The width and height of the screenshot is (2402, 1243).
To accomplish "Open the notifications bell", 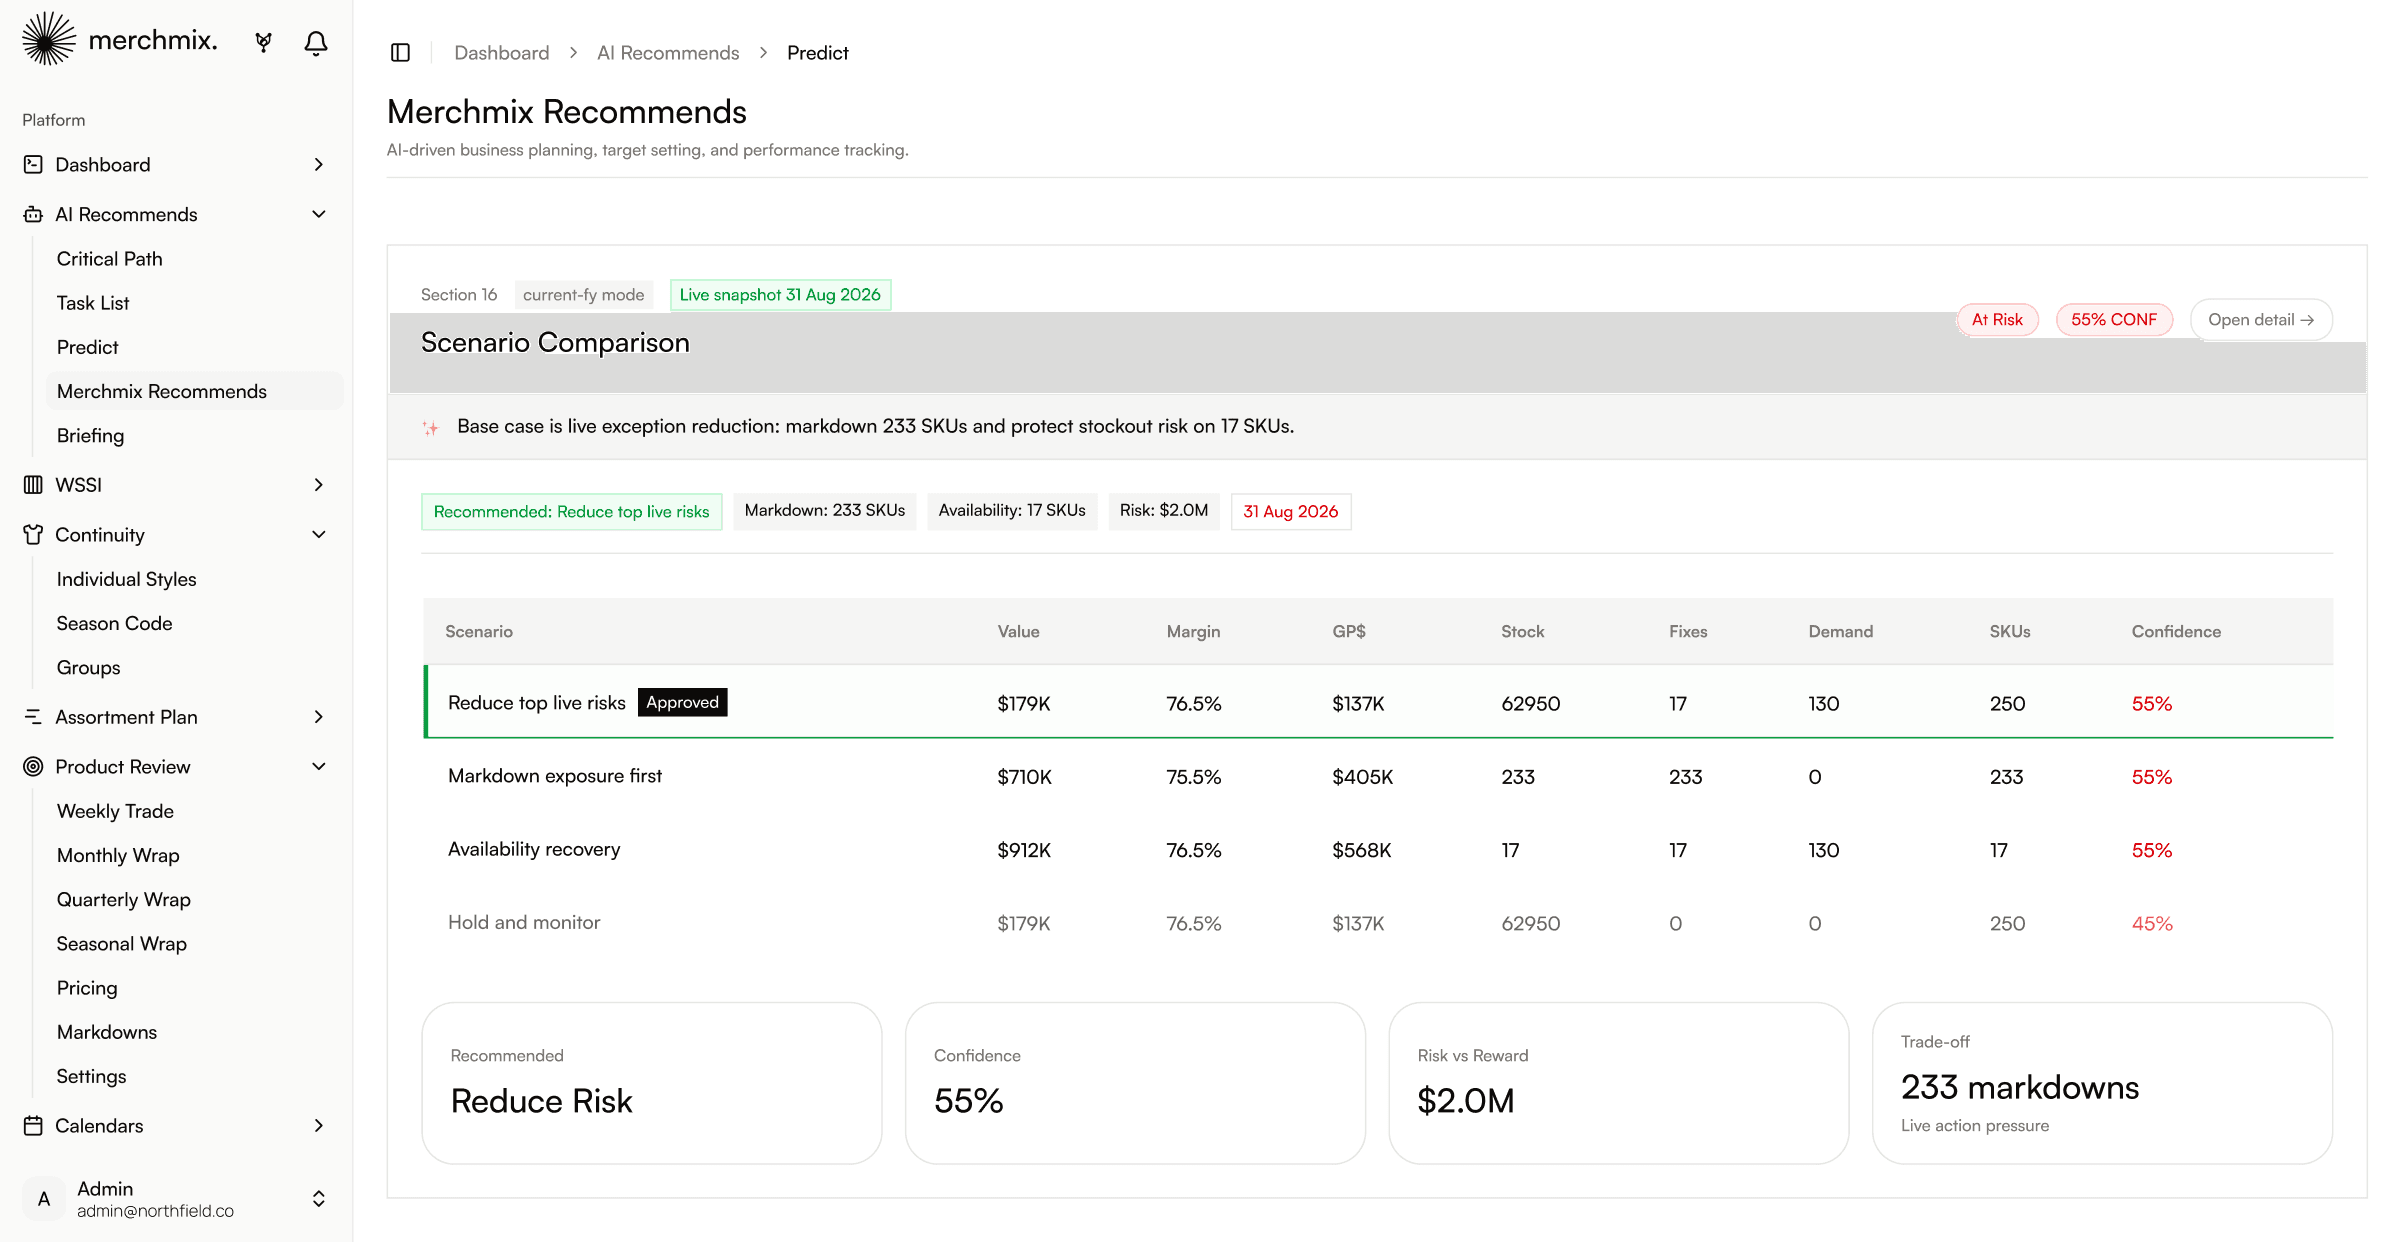I will tap(316, 43).
